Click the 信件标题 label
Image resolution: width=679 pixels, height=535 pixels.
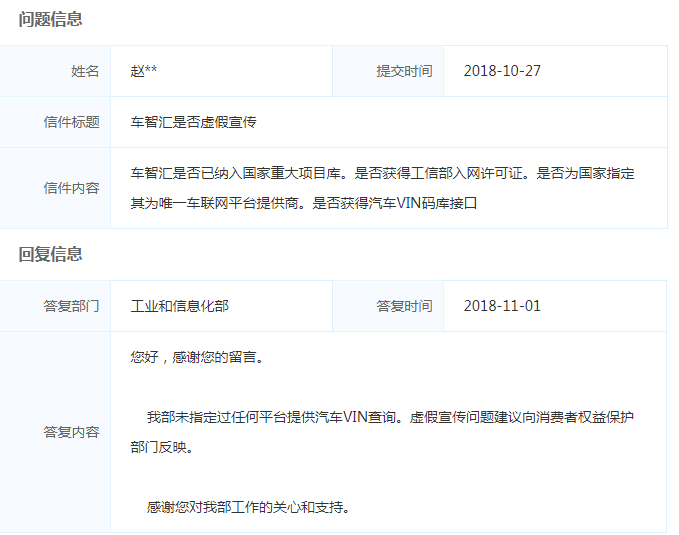[x=71, y=122]
